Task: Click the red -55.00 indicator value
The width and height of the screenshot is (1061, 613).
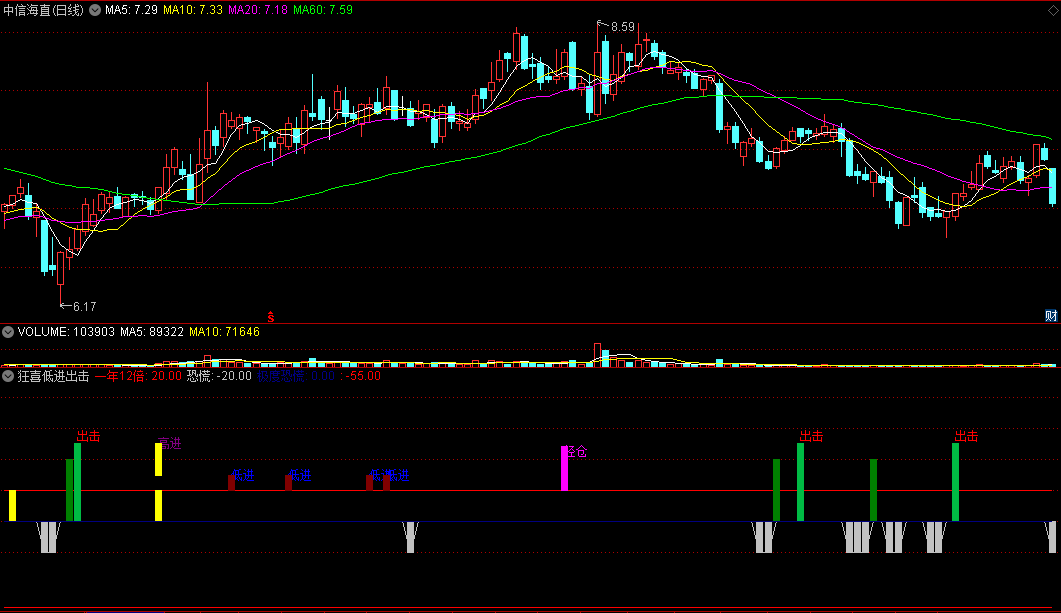Action: (363, 376)
